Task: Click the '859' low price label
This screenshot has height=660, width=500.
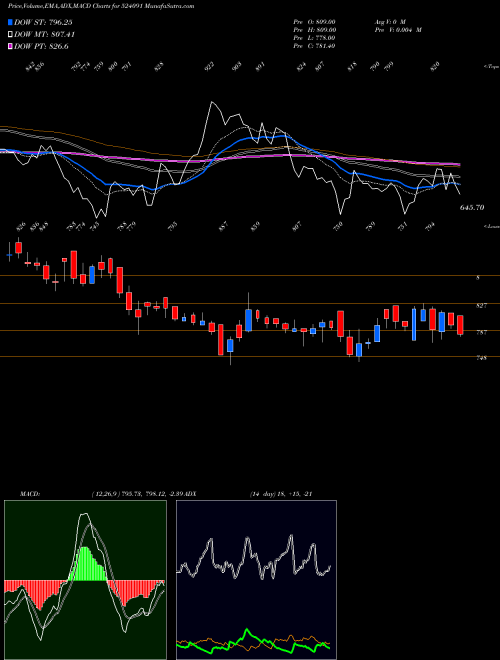Action: [256, 226]
